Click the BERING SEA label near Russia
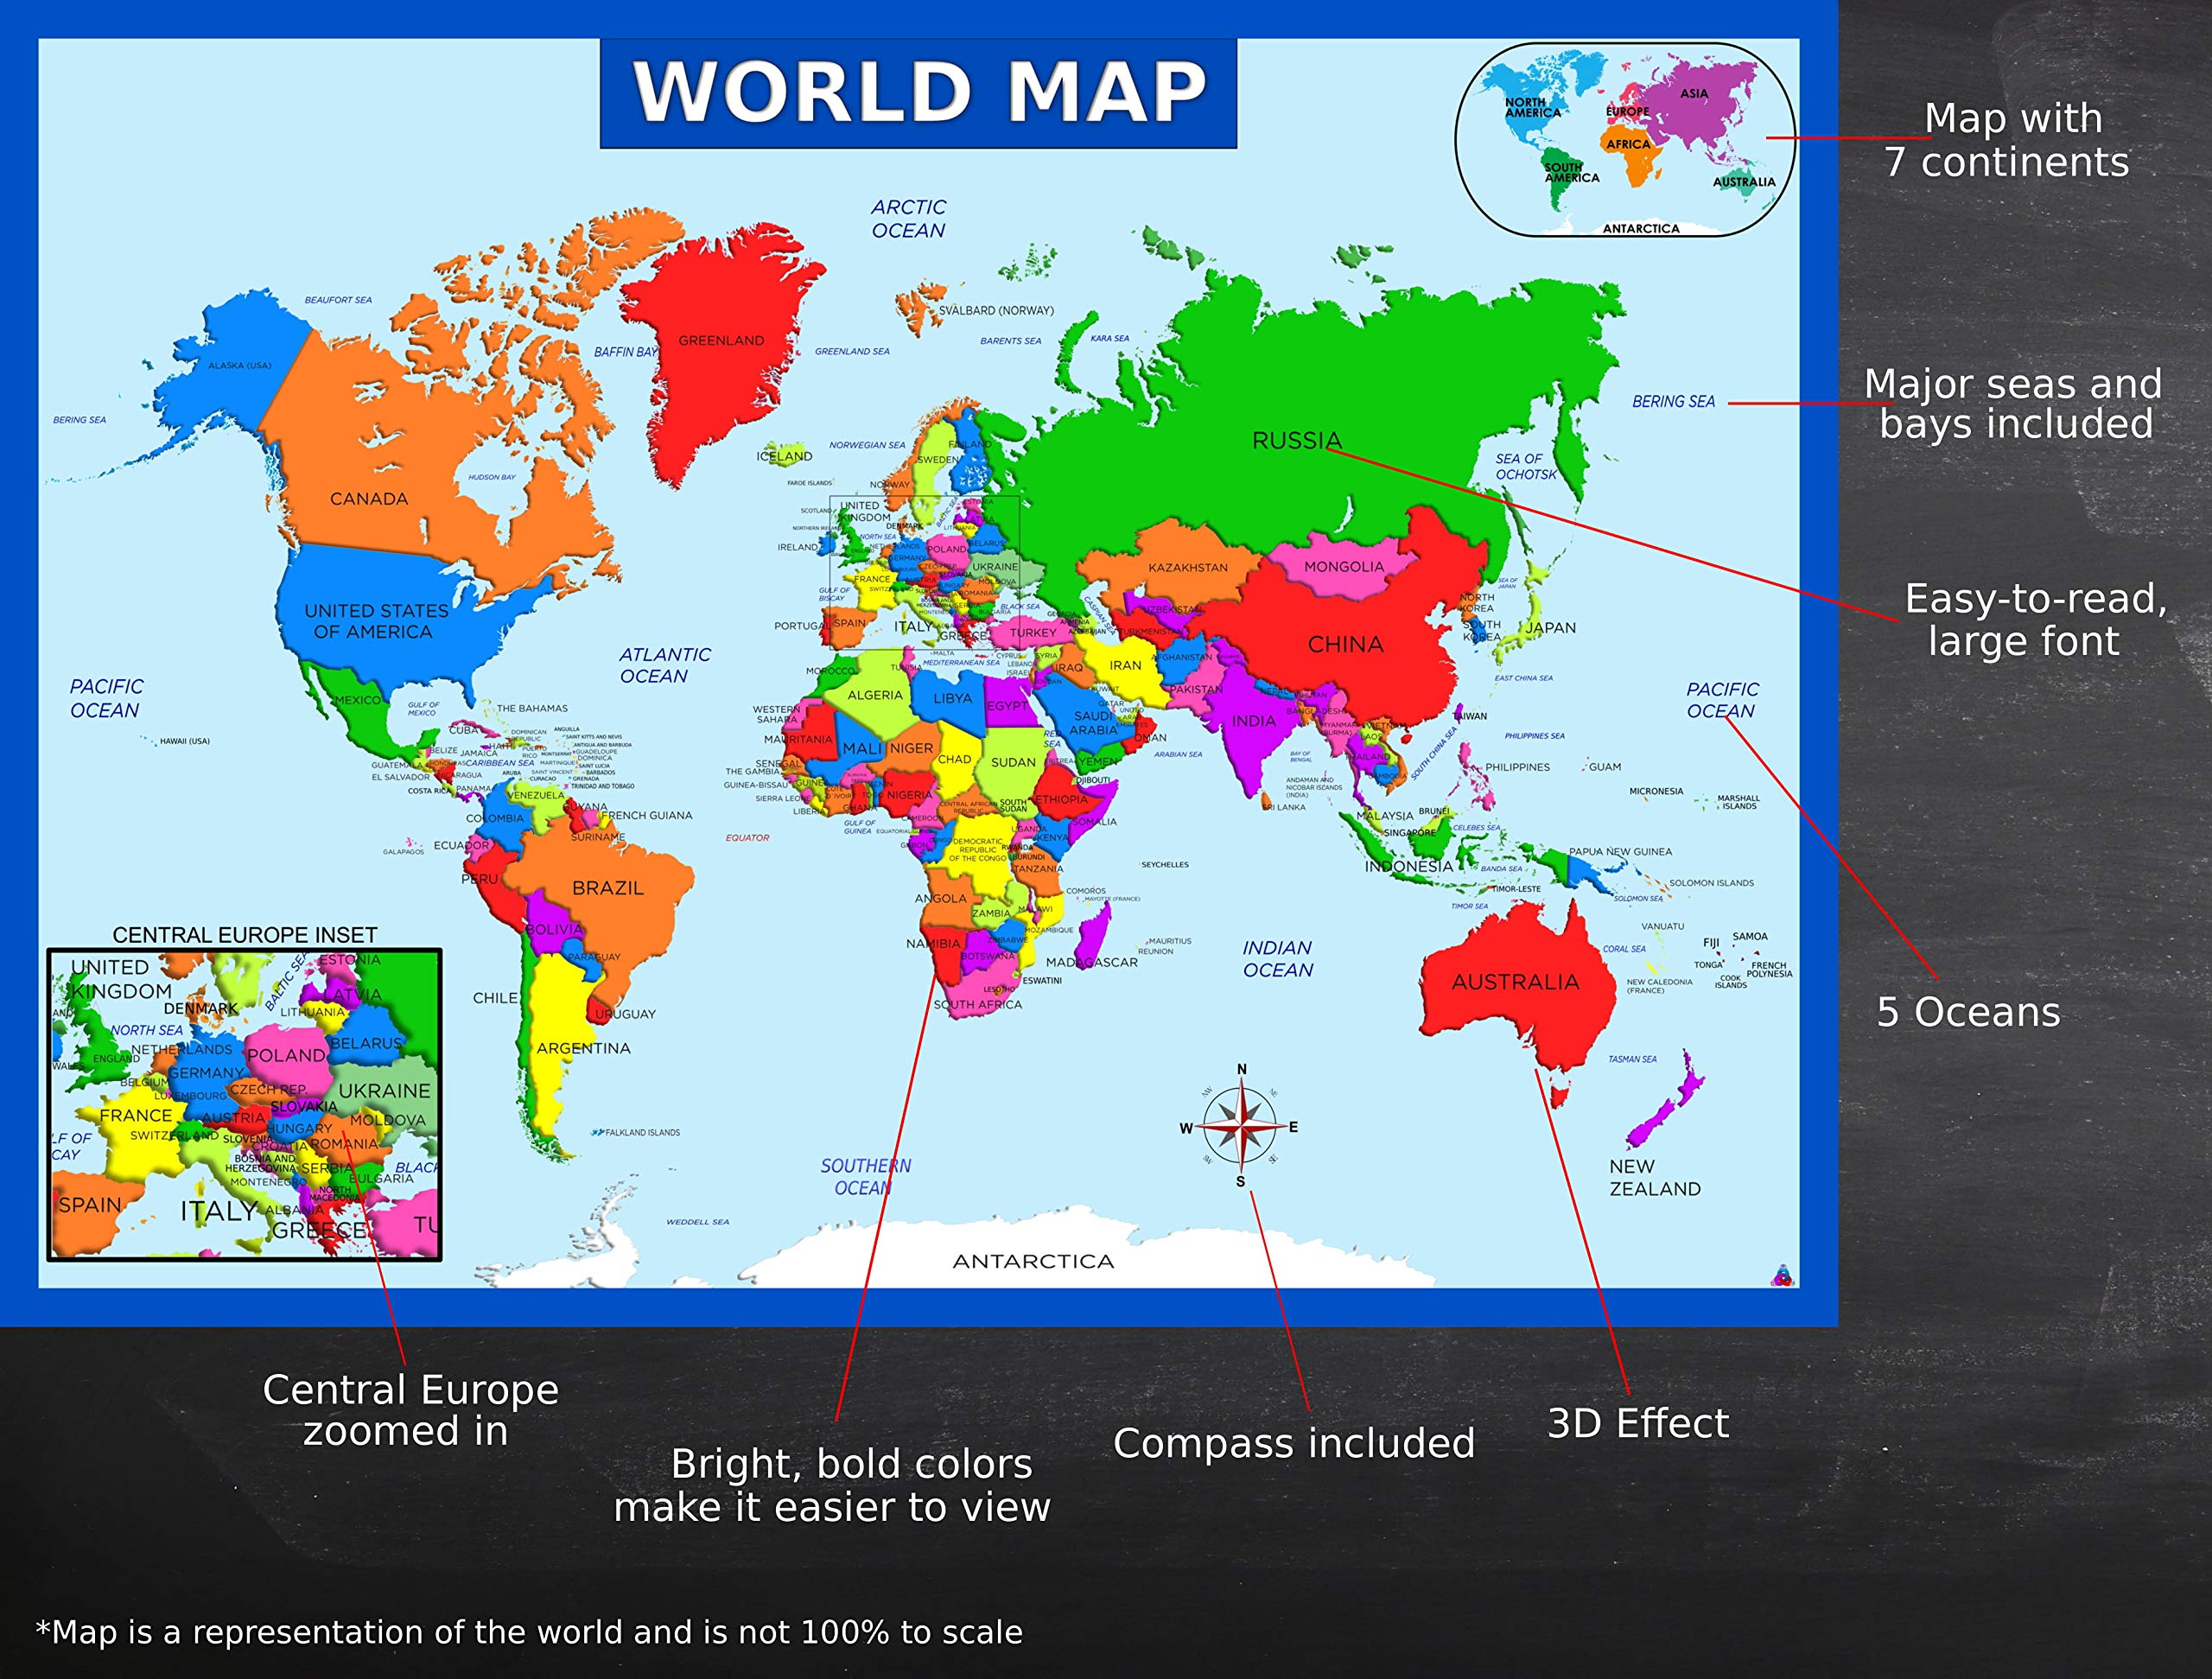 pyautogui.click(x=1673, y=401)
